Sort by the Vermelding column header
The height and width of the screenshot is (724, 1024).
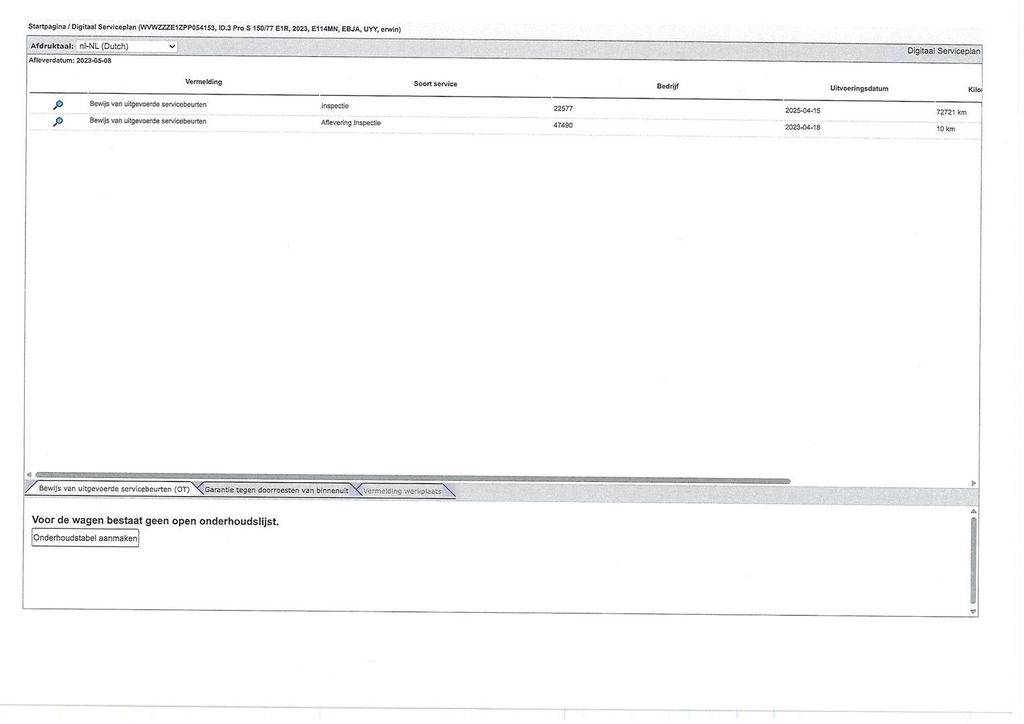click(204, 82)
